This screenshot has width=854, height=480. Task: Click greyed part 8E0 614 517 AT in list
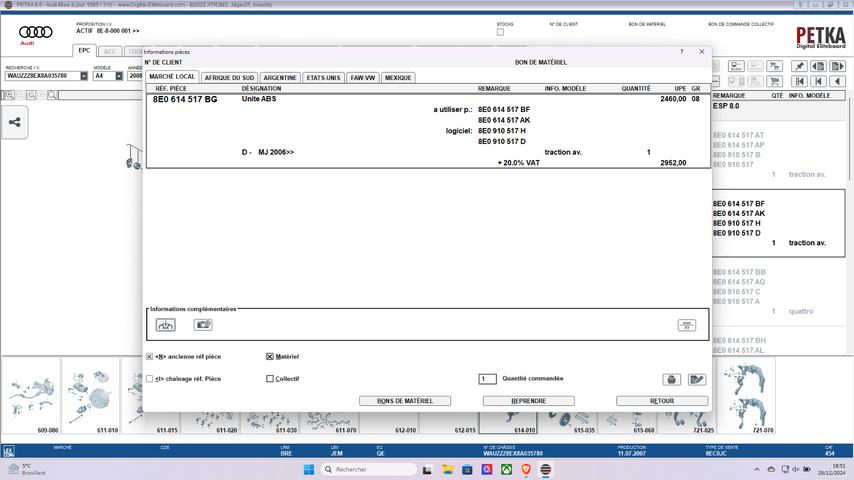pos(739,135)
